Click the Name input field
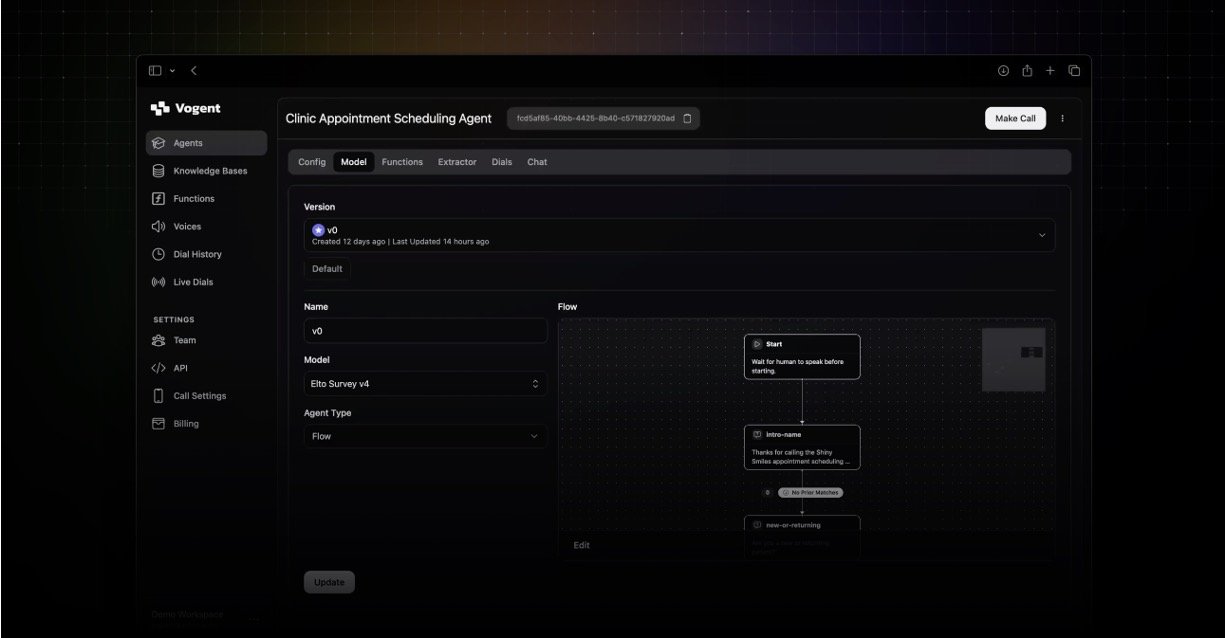The height and width of the screenshot is (638, 1226). (x=425, y=331)
